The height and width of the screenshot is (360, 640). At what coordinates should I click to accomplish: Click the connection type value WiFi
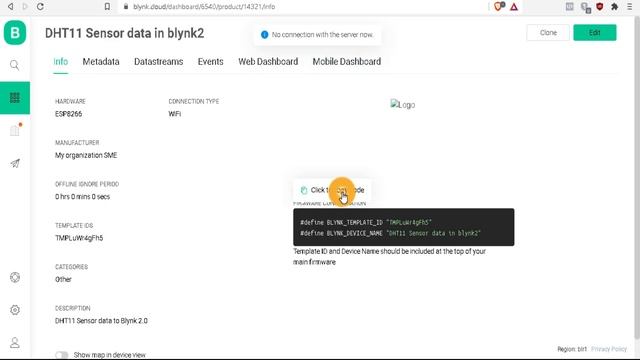click(174, 114)
